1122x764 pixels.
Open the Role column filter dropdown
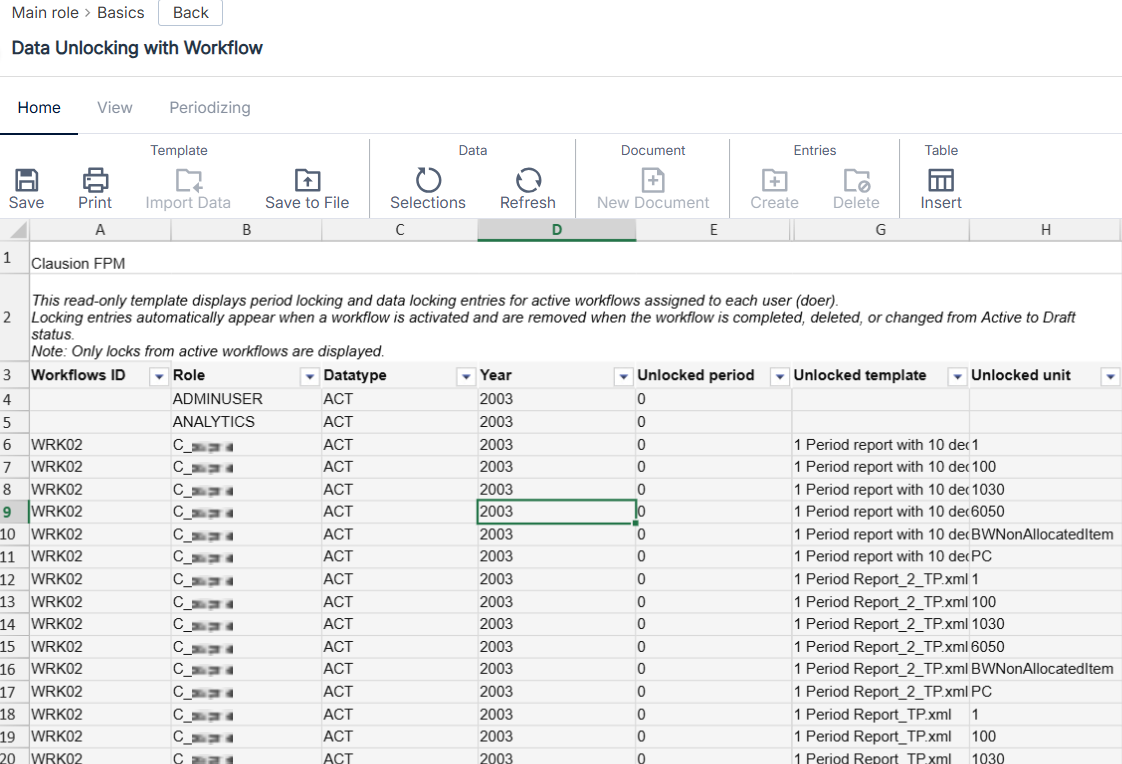(x=309, y=376)
